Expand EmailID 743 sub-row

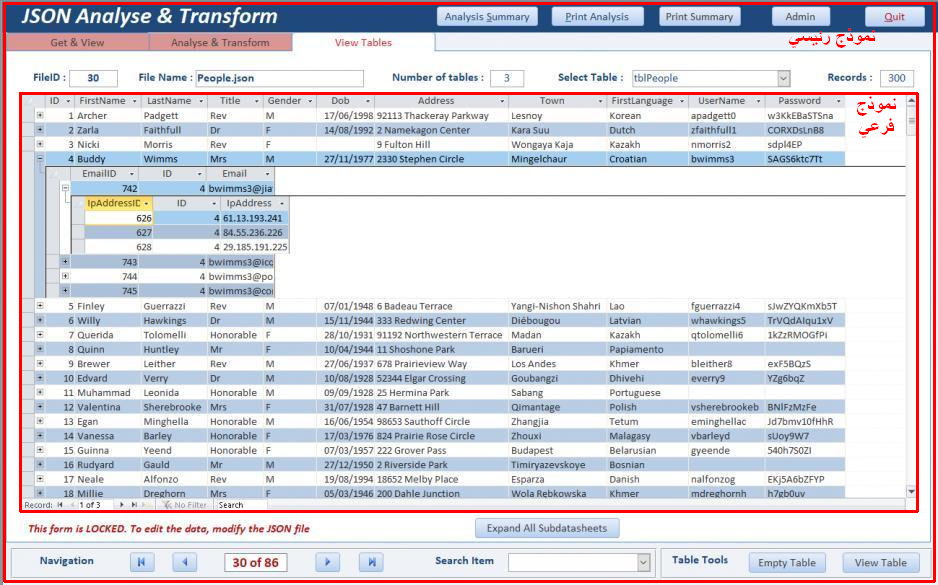(65, 262)
